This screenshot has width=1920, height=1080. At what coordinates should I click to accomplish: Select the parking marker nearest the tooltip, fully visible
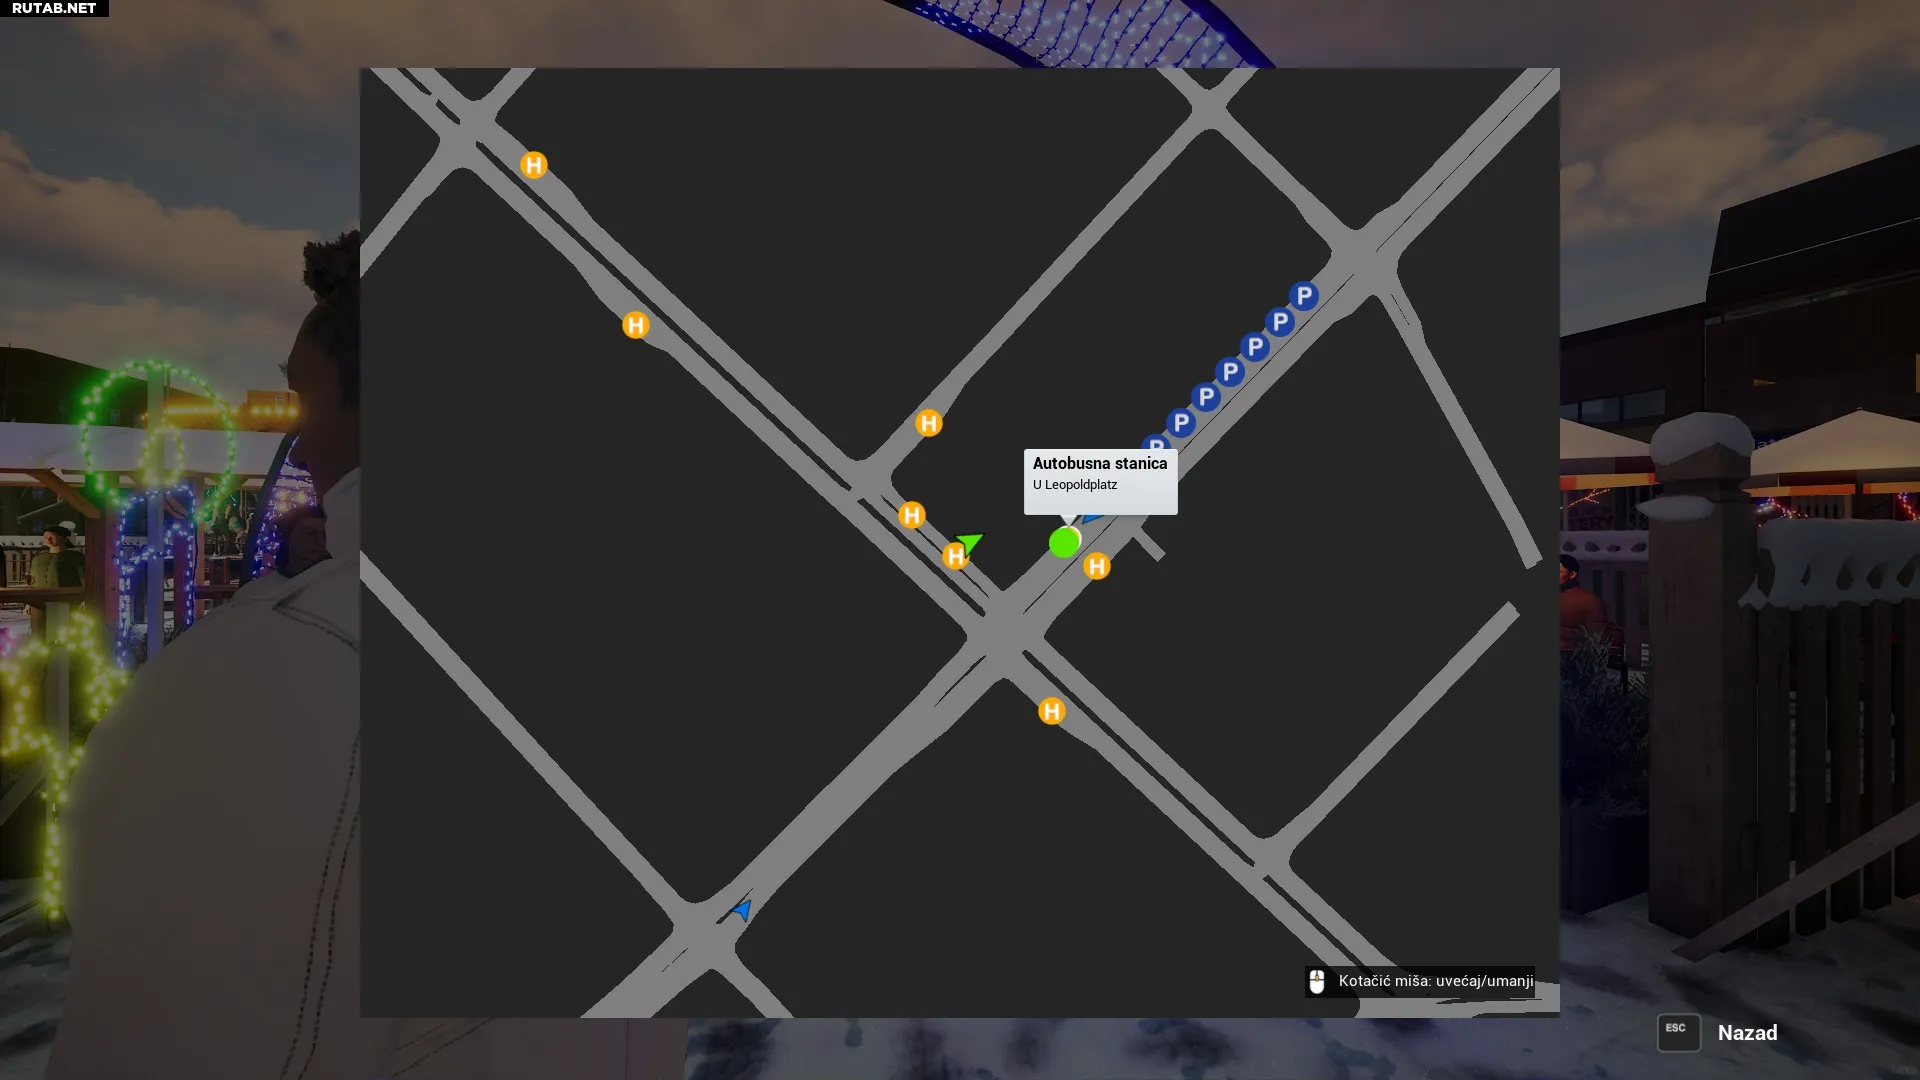pyautogui.click(x=1181, y=423)
